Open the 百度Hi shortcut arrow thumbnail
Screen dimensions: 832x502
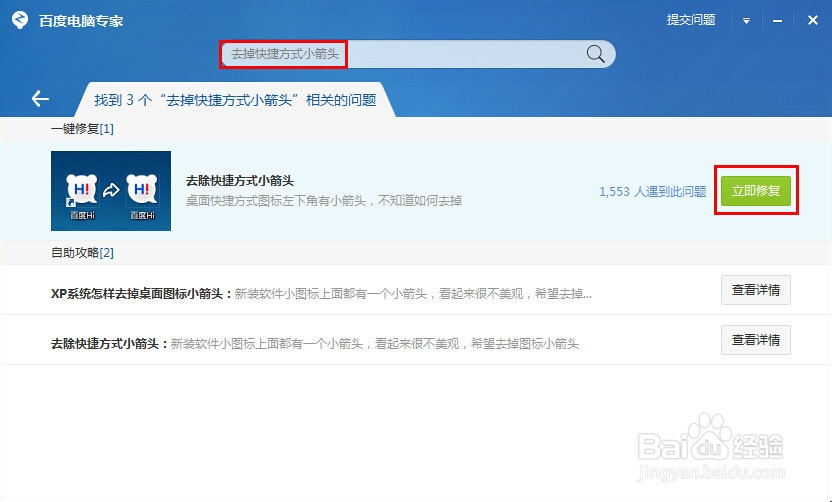pyautogui.click(x=111, y=191)
